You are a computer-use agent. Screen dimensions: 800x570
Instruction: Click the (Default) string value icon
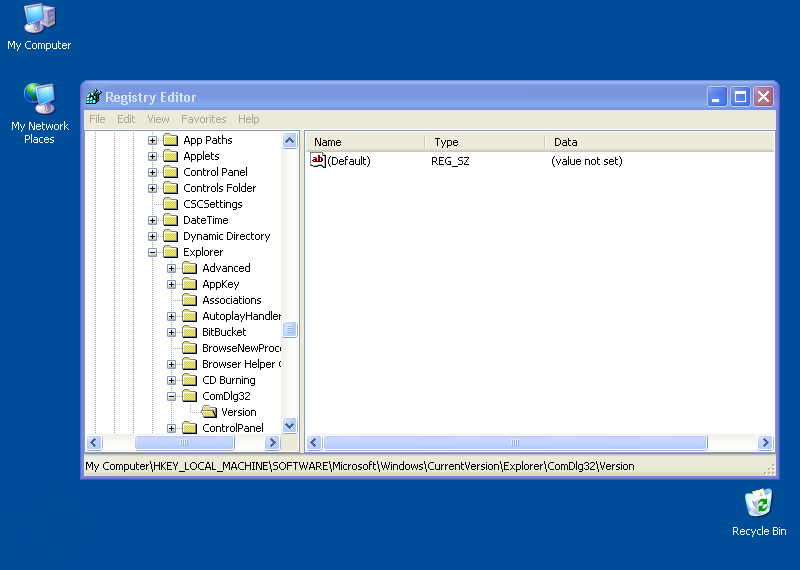(317, 160)
